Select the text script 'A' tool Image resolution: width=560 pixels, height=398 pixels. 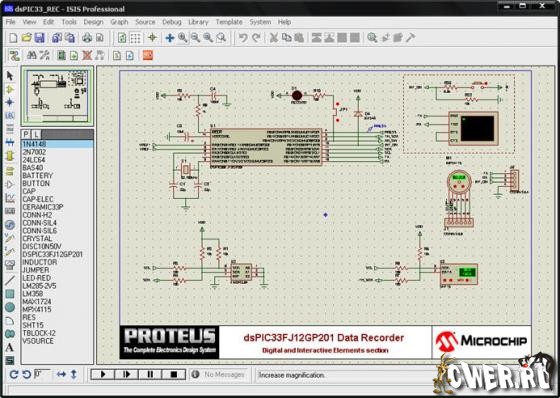(x=10, y=347)
